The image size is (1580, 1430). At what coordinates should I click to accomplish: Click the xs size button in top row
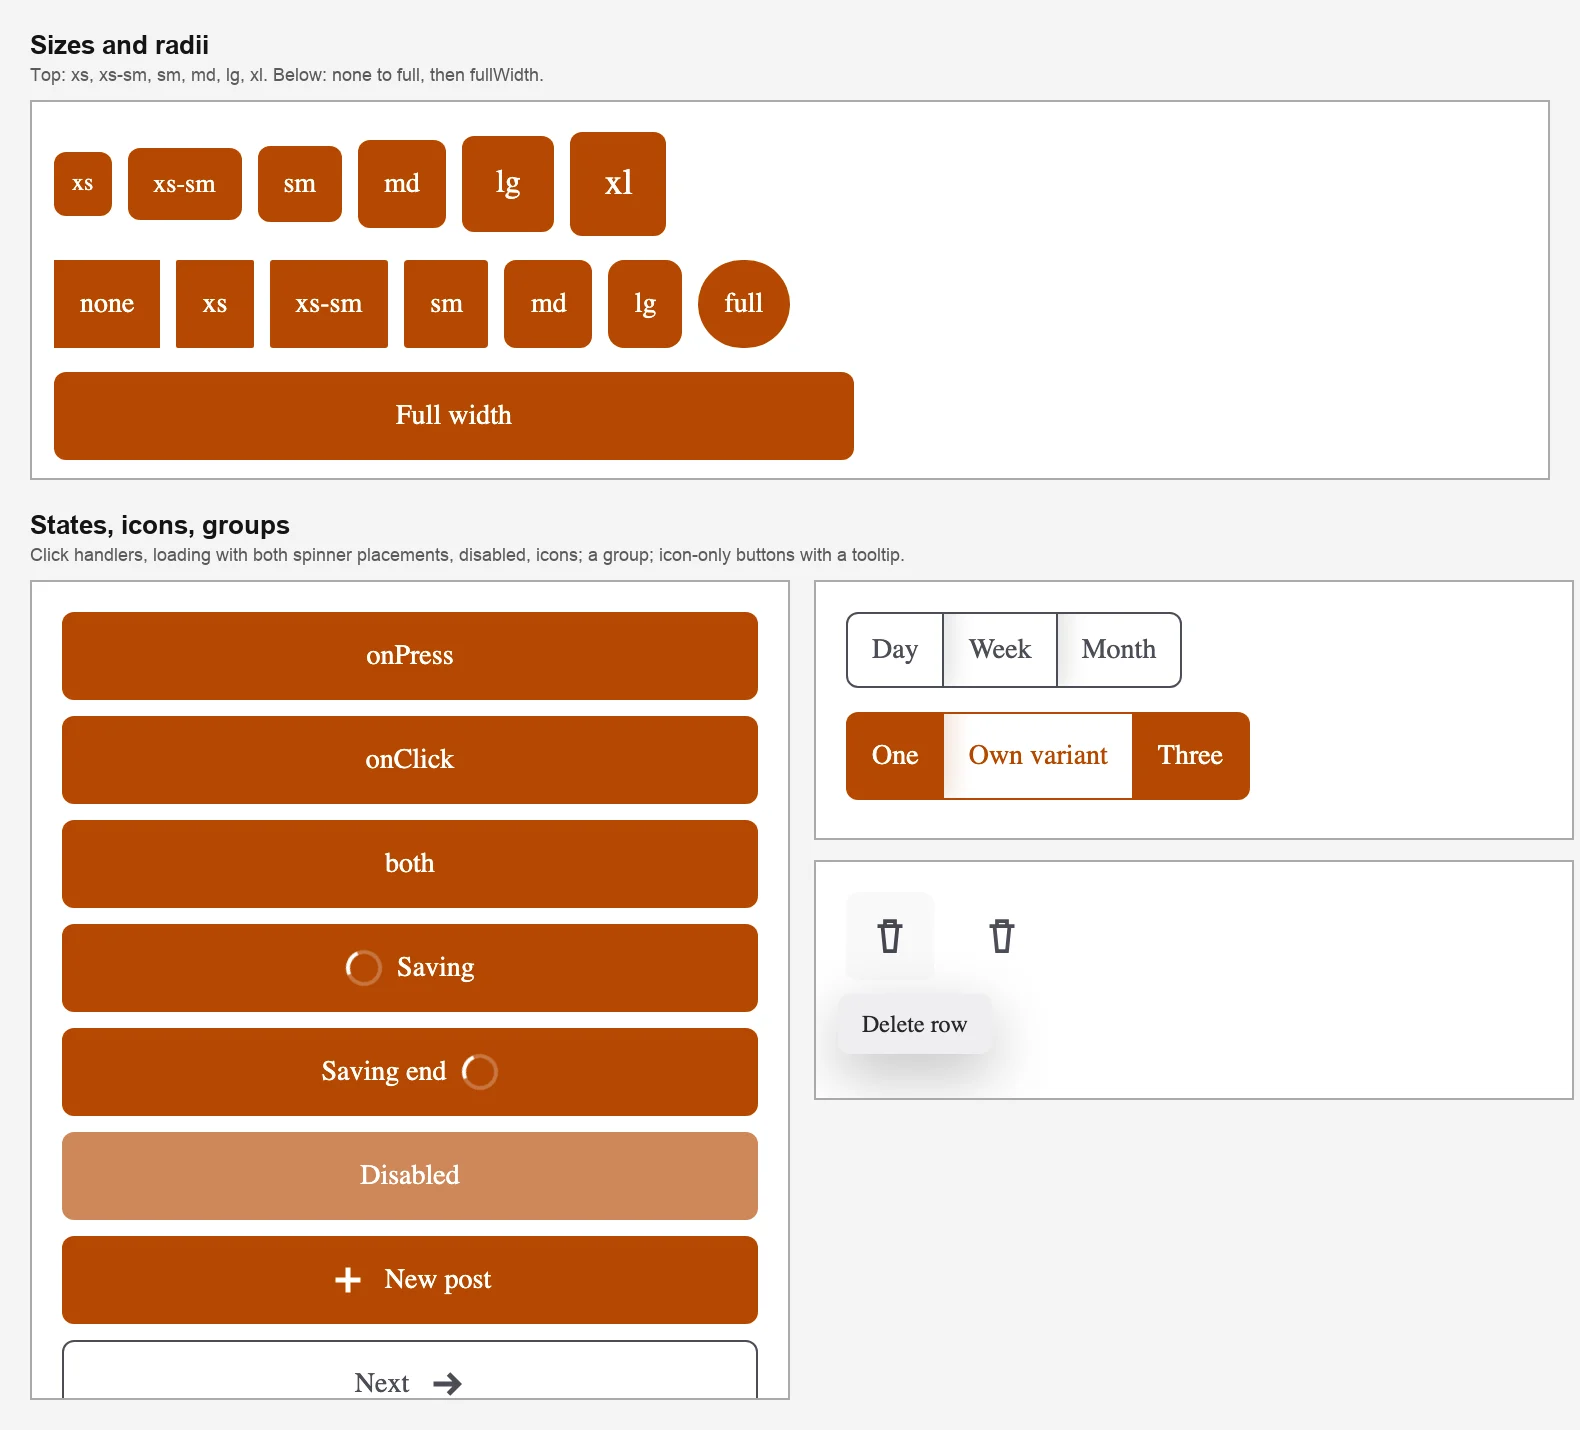click(83, 184)
